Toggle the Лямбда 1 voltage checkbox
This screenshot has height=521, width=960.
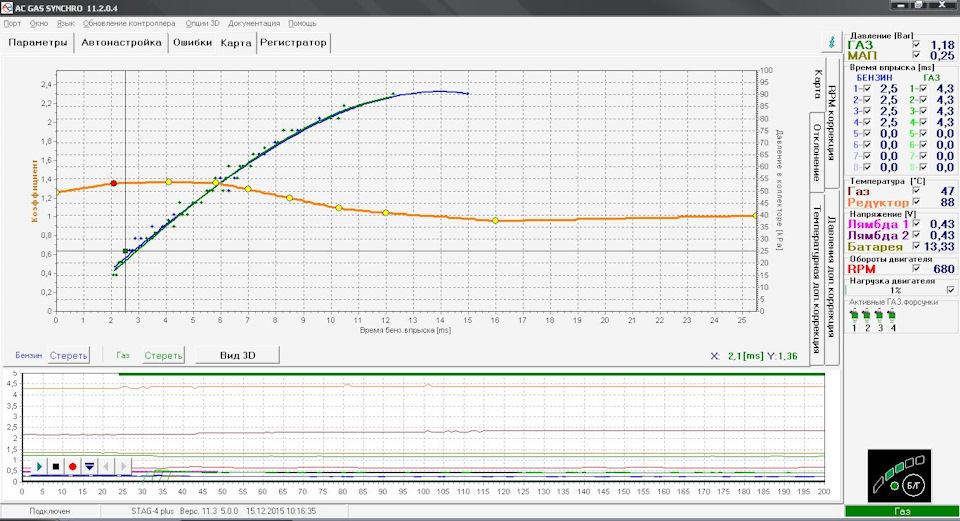coord(916,224)
